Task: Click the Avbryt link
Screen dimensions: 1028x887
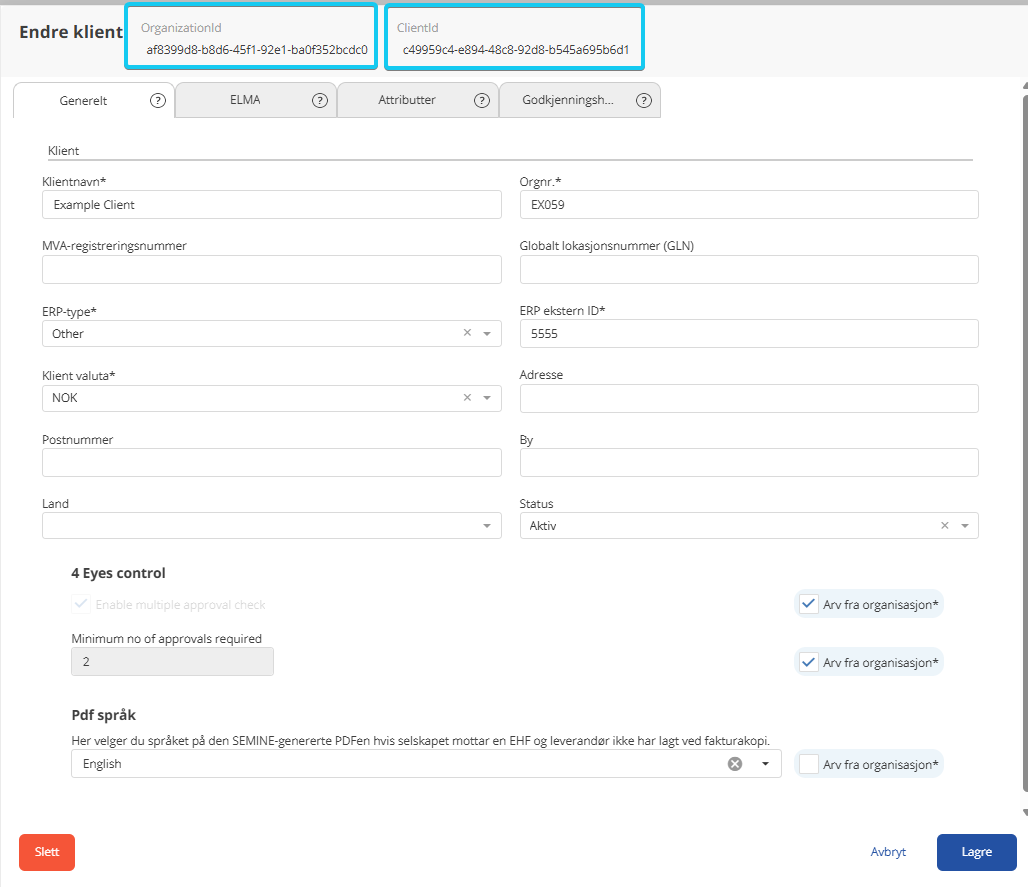Action: click(x=888, y=852)
